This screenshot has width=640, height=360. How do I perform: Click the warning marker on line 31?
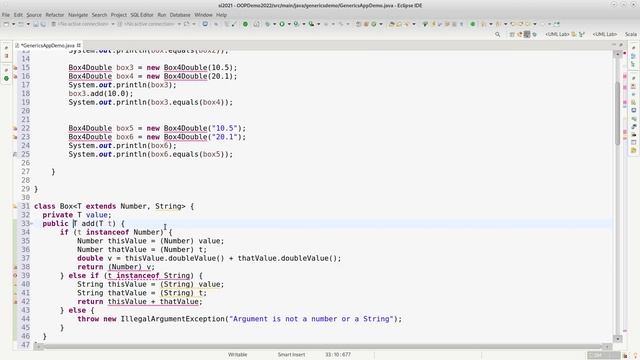tap(15, 207)
